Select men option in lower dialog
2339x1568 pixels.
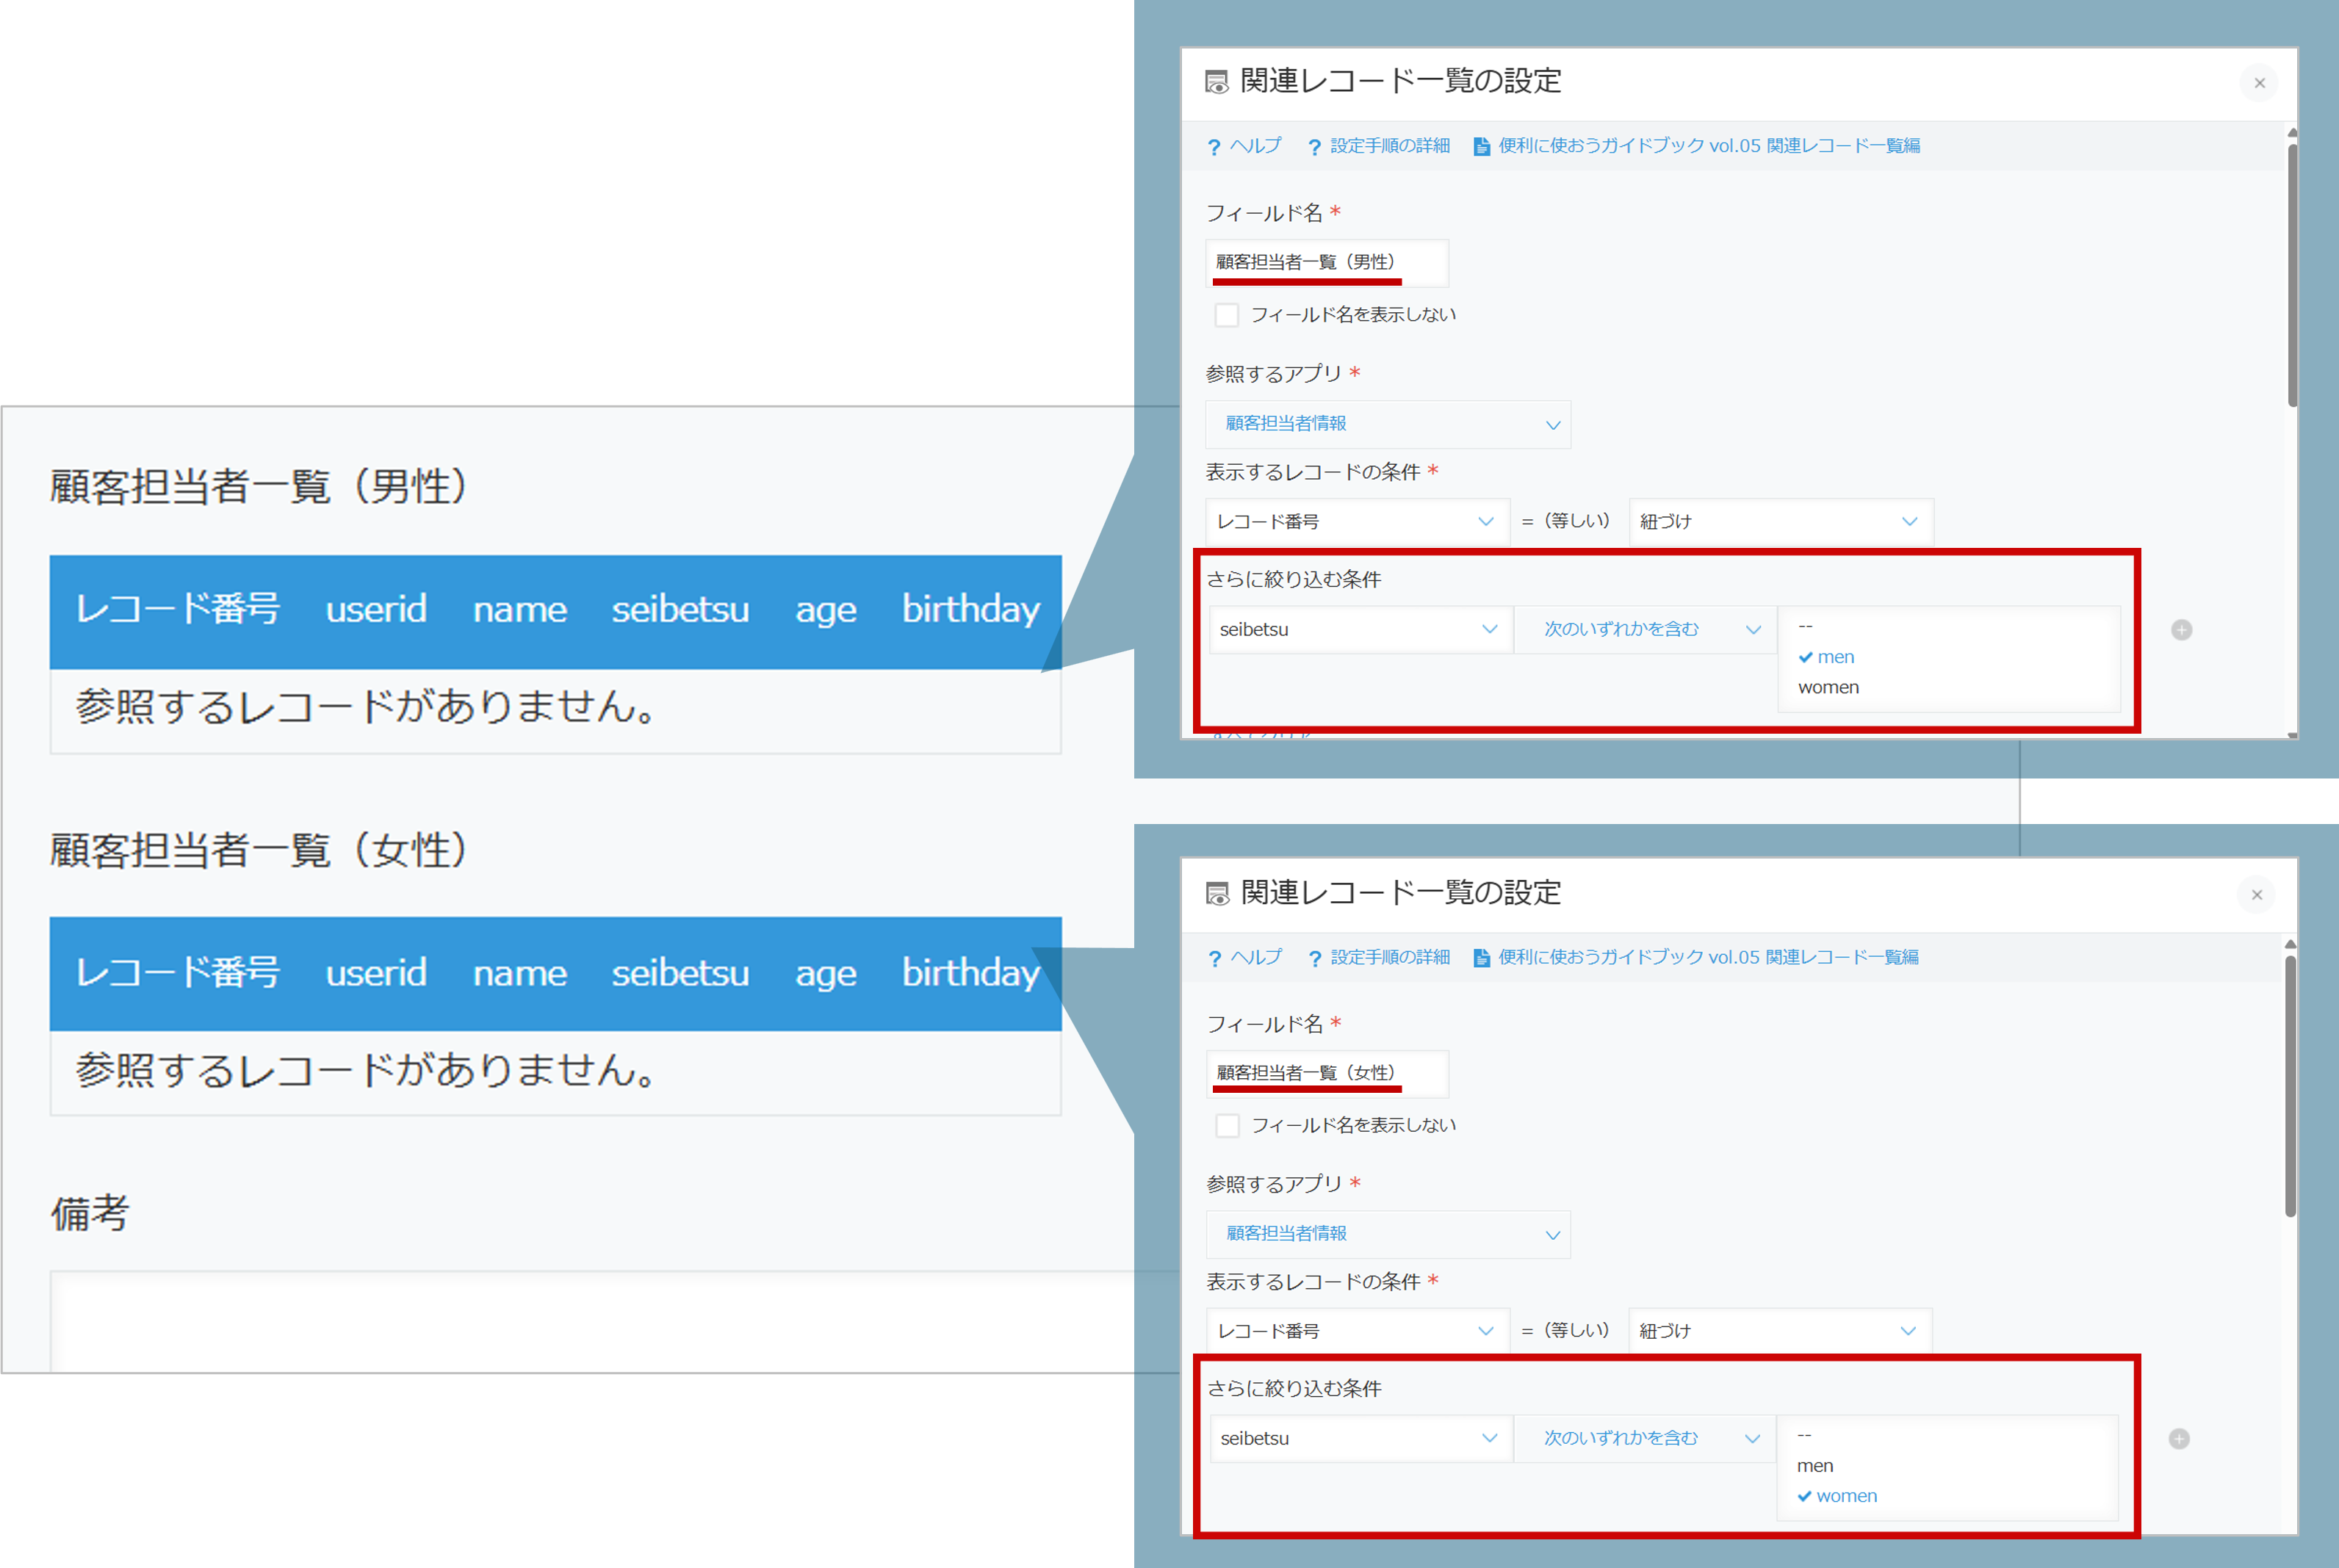(x=1815, y=1466)
